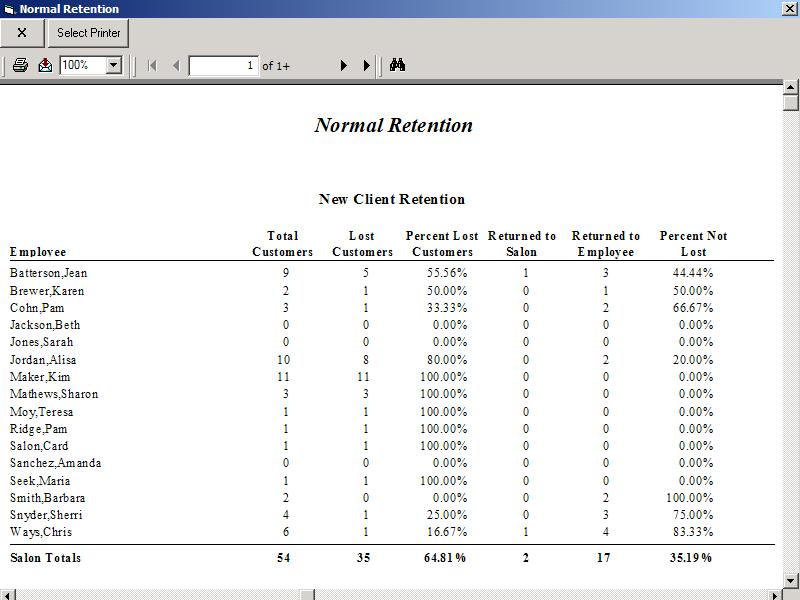Click the vertical scrollbar up arrow
The width and height of the screenshot is (800, 600).
790,89
